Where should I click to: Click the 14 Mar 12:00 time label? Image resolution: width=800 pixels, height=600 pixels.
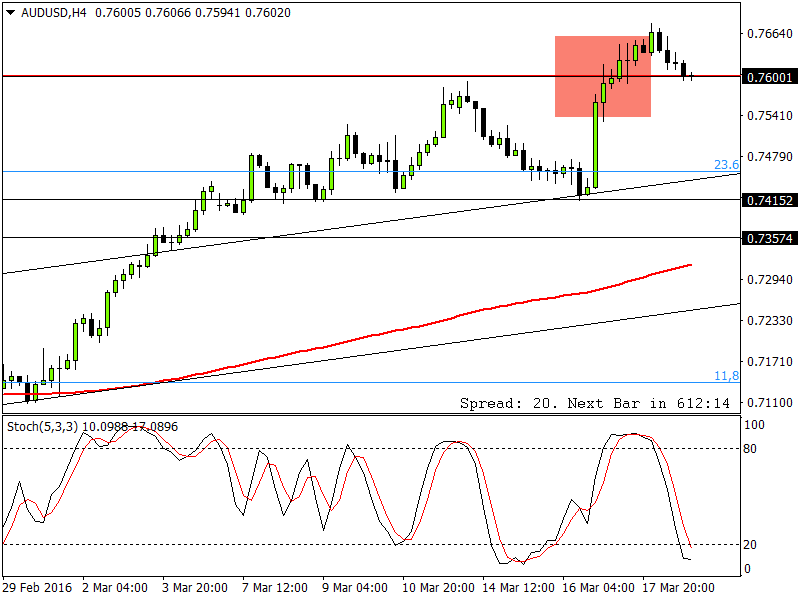[x=518, y=588]
